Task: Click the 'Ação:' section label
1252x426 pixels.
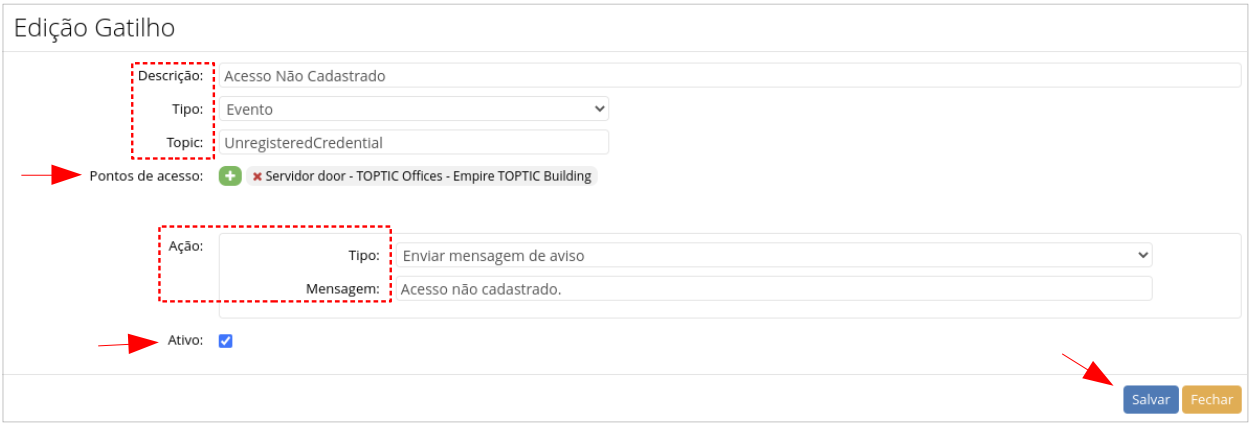Action: point(187,246)
